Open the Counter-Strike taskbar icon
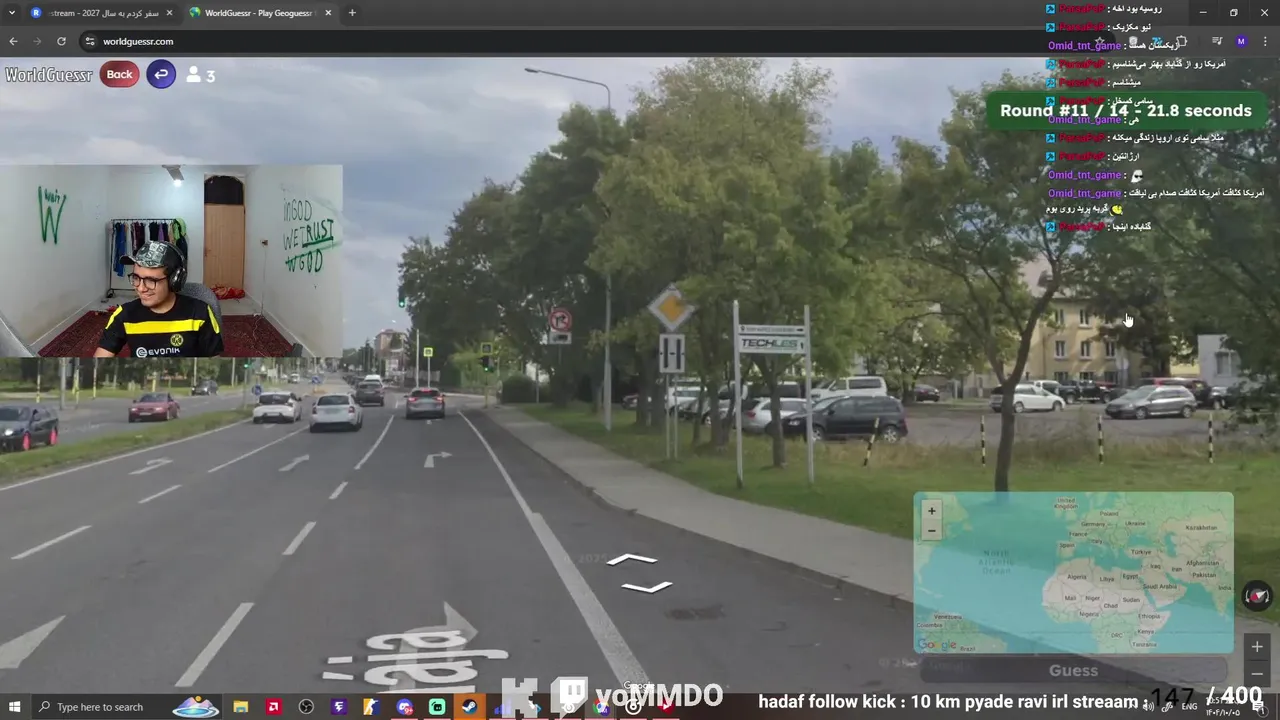 (x=371, y=707)
